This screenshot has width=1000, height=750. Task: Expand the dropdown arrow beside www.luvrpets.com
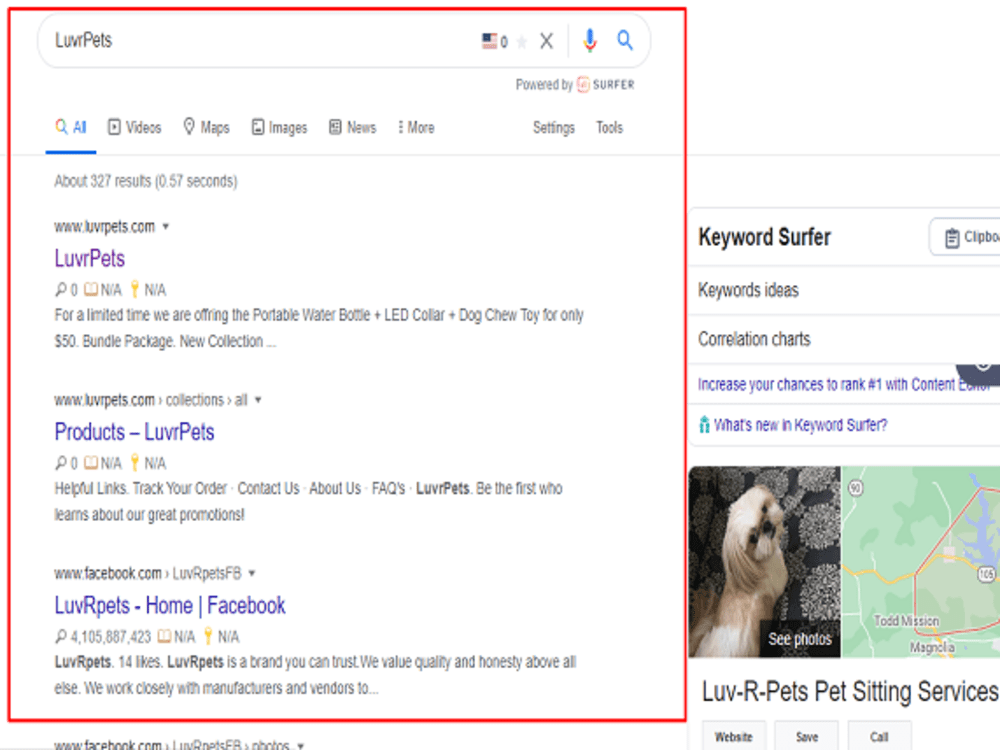(x=166, y=226)
